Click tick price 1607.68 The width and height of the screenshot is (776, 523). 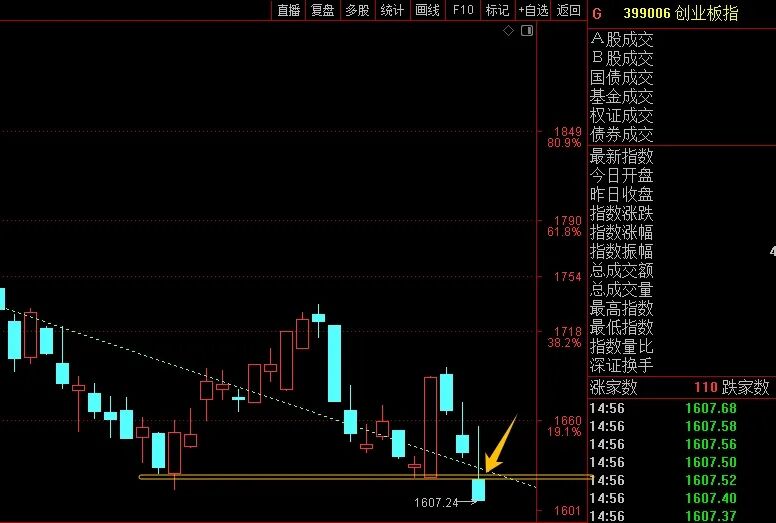point(711,409)
